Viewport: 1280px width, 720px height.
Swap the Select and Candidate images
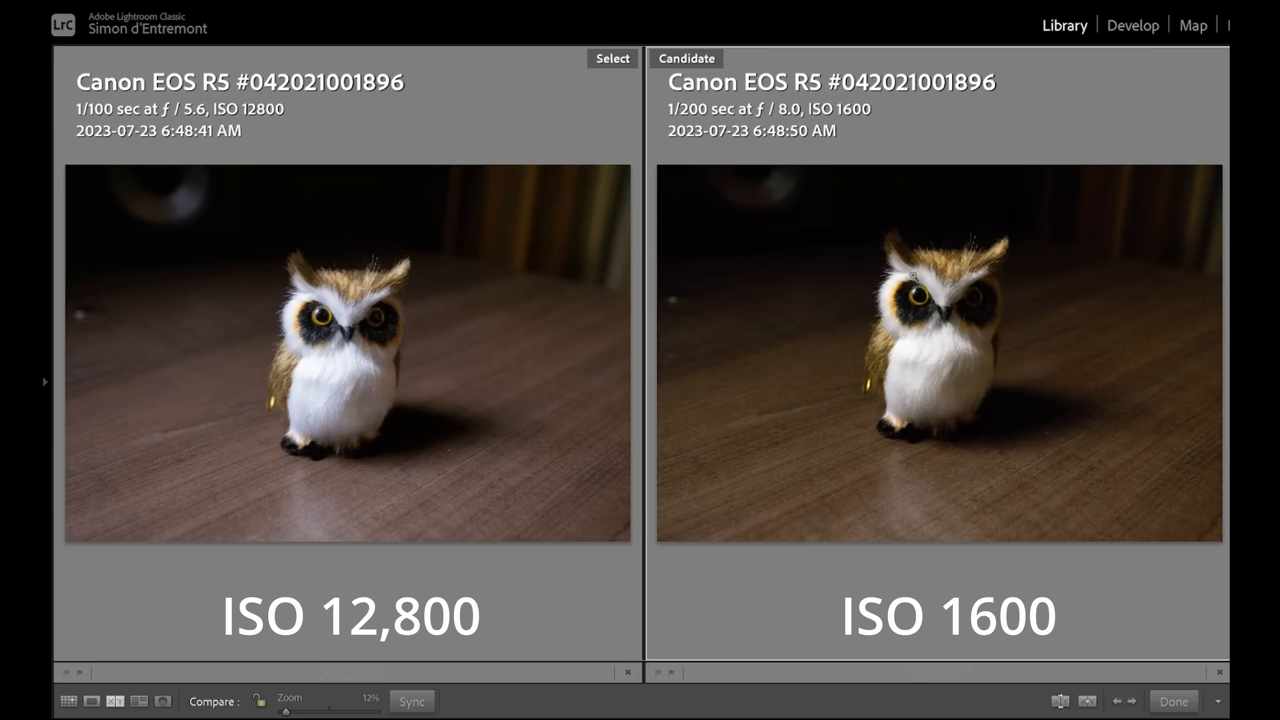1060,701
